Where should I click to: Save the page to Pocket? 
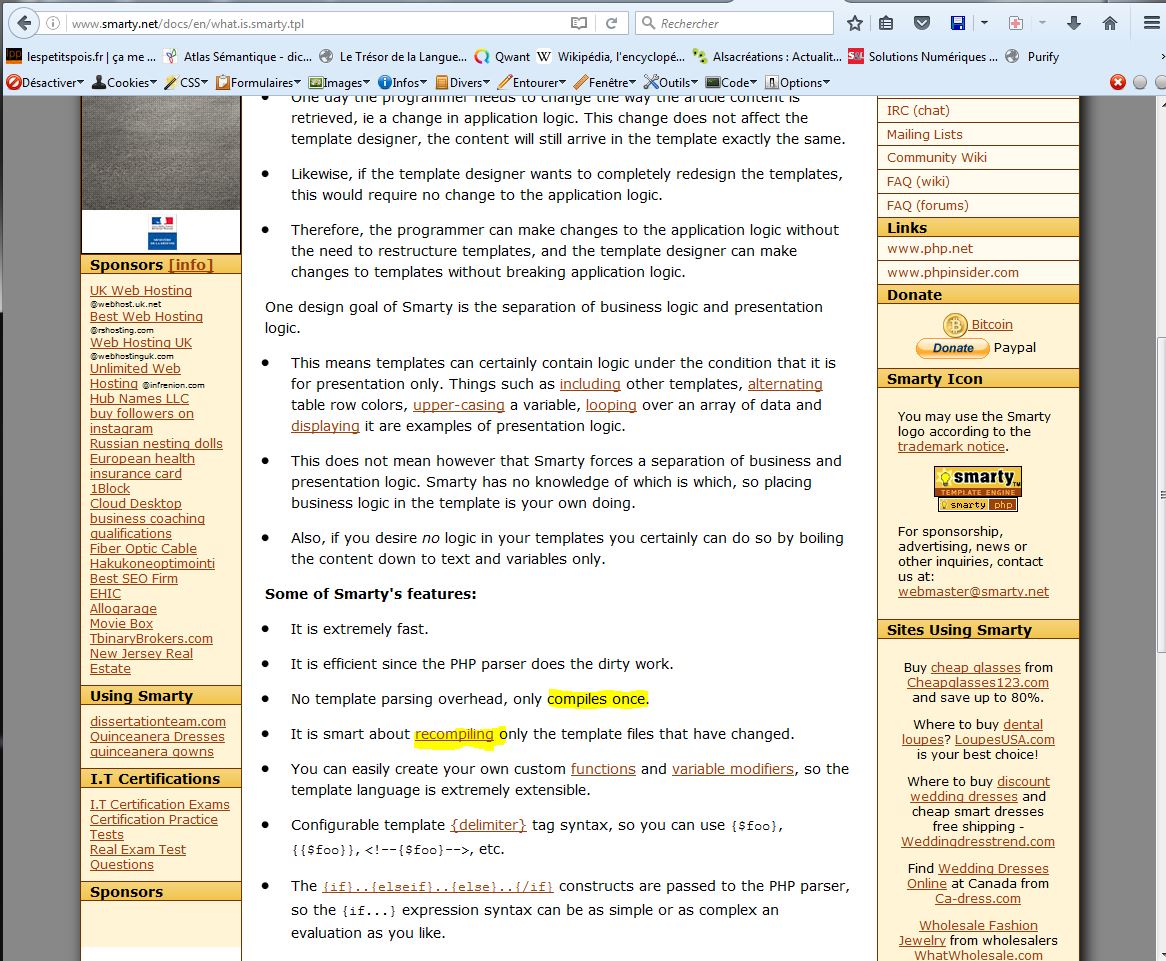[923, 23]
